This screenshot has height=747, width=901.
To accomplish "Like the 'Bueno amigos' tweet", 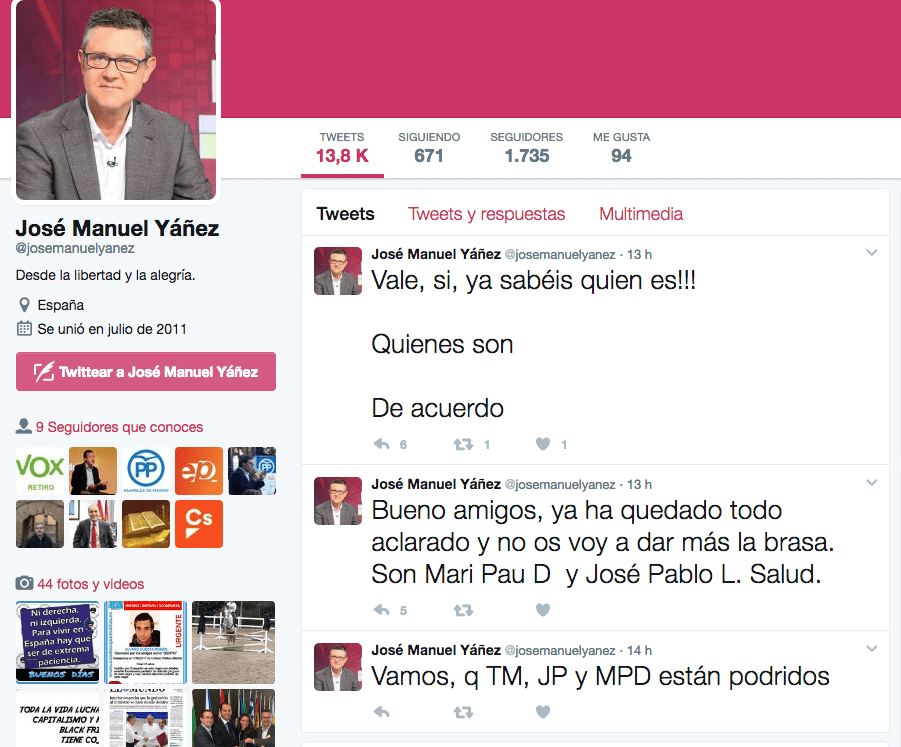I will (543, 610).
